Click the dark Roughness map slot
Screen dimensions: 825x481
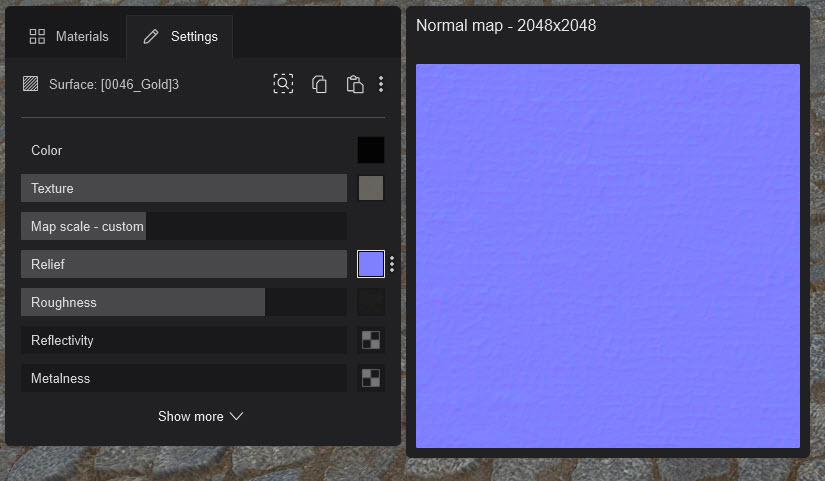coord(371,302)
